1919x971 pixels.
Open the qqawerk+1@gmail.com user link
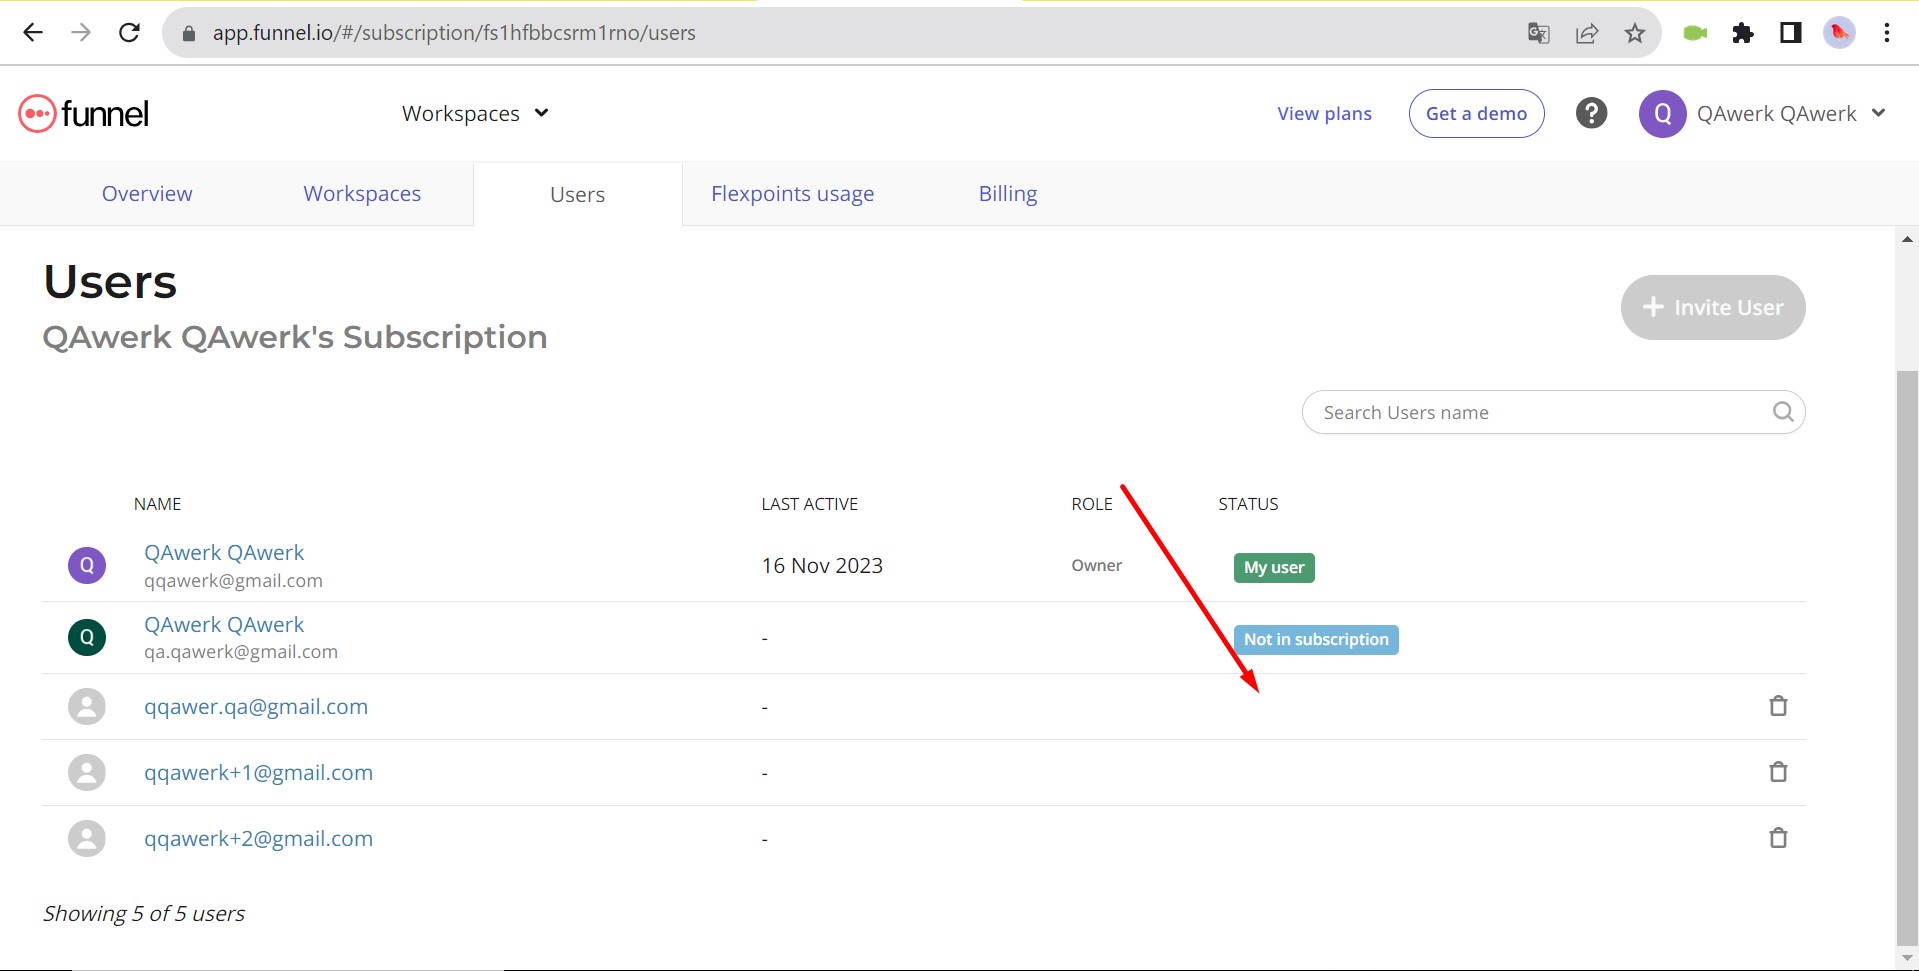(x=258, y=773)
